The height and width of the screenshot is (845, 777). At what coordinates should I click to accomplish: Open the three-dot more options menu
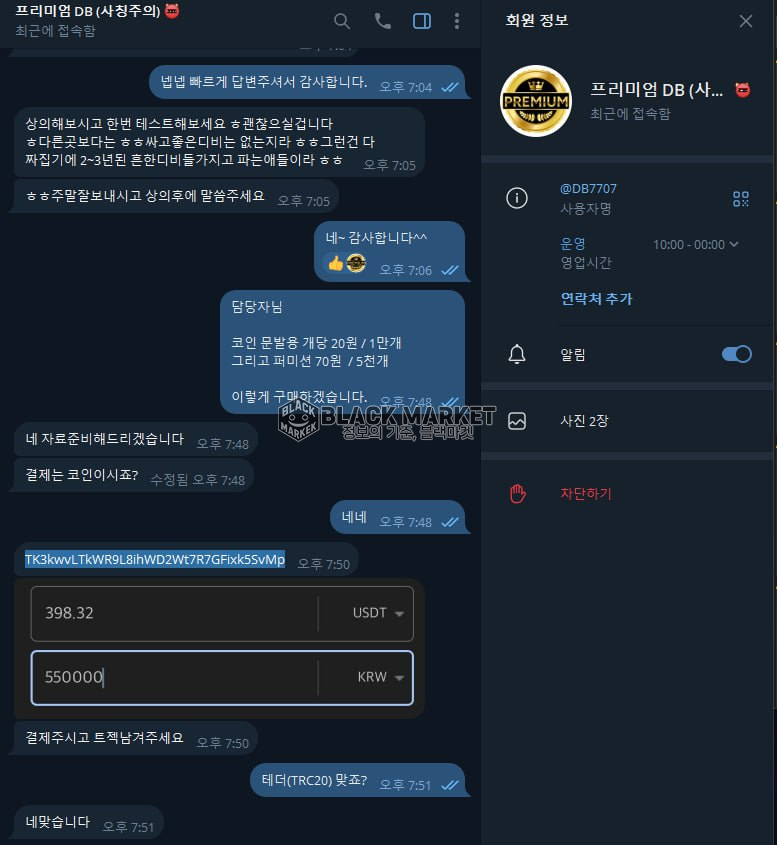point(457,21)
